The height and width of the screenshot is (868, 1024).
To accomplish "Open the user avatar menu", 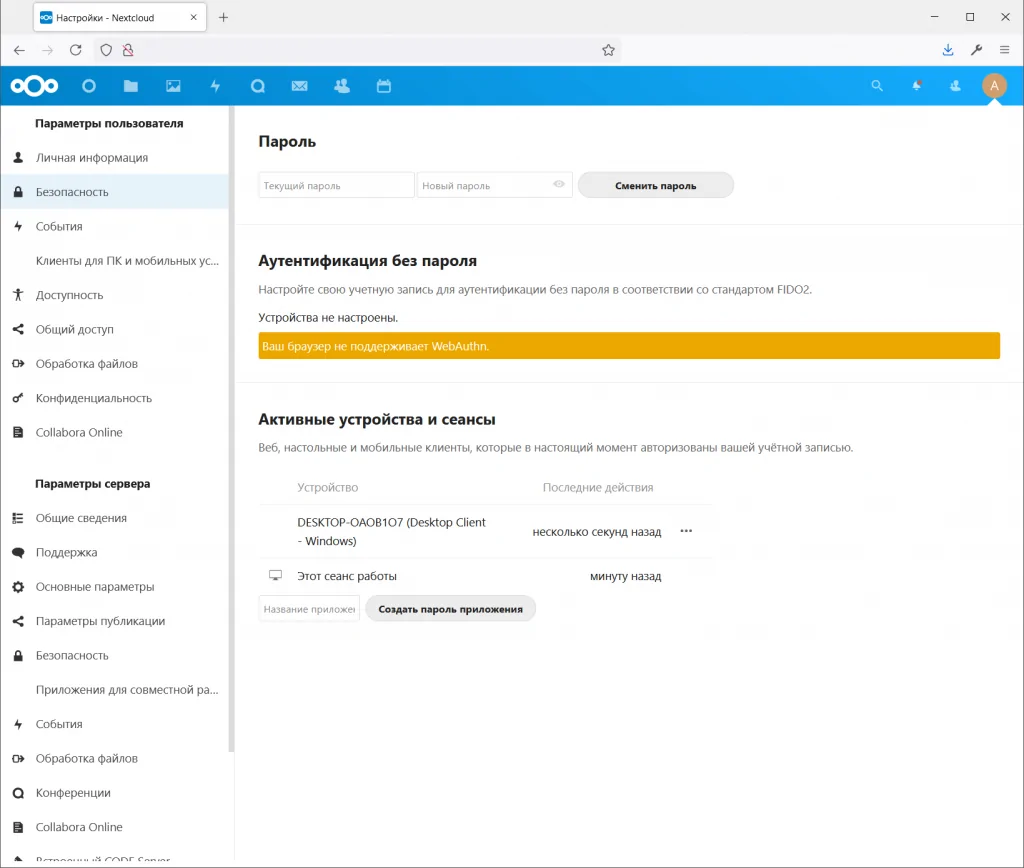I will 993,86.
